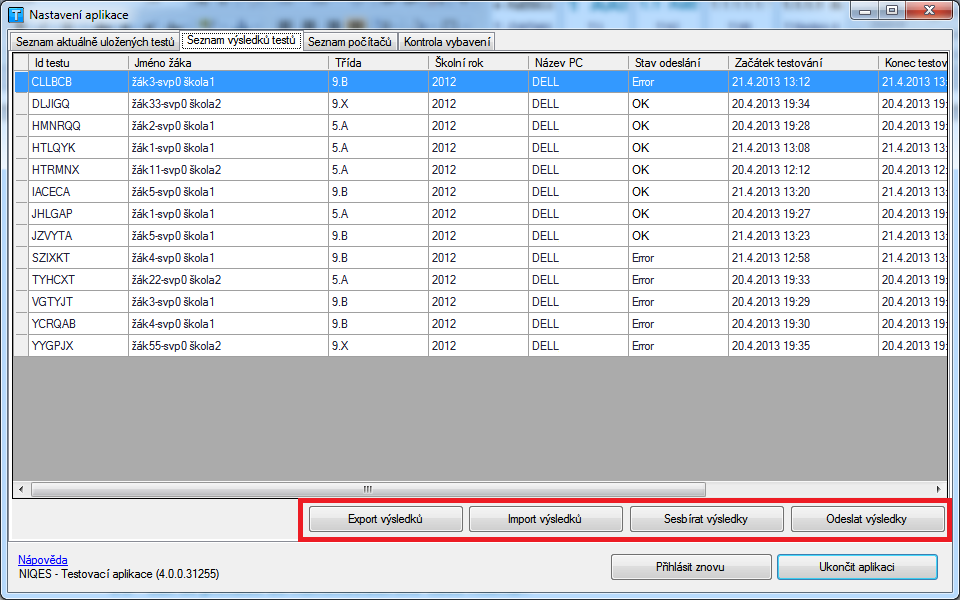Click the Error status in SZIXKT row
The image size is (960, 600).
(x=678, y=258)
